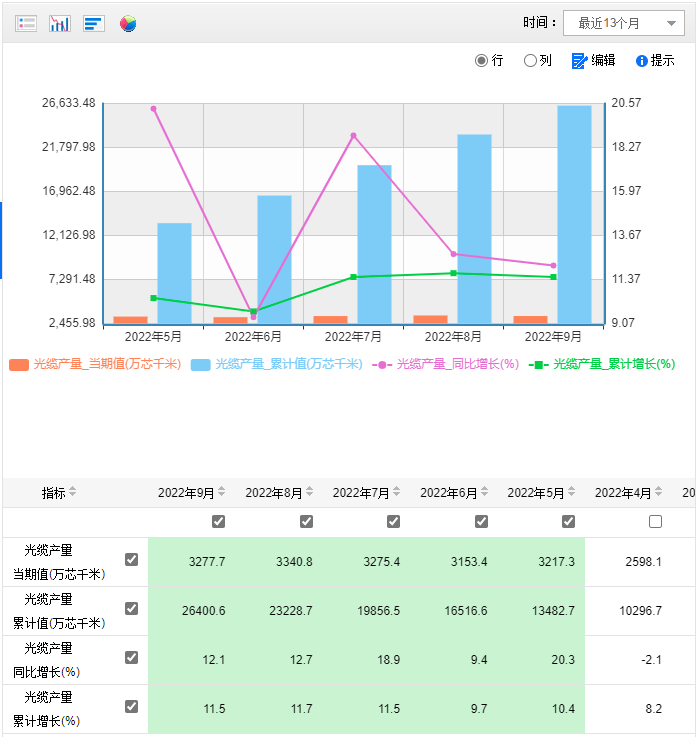Click the 2022年9月 cumulative value bar
Screen dimensions: 698x737
[574, 214]
